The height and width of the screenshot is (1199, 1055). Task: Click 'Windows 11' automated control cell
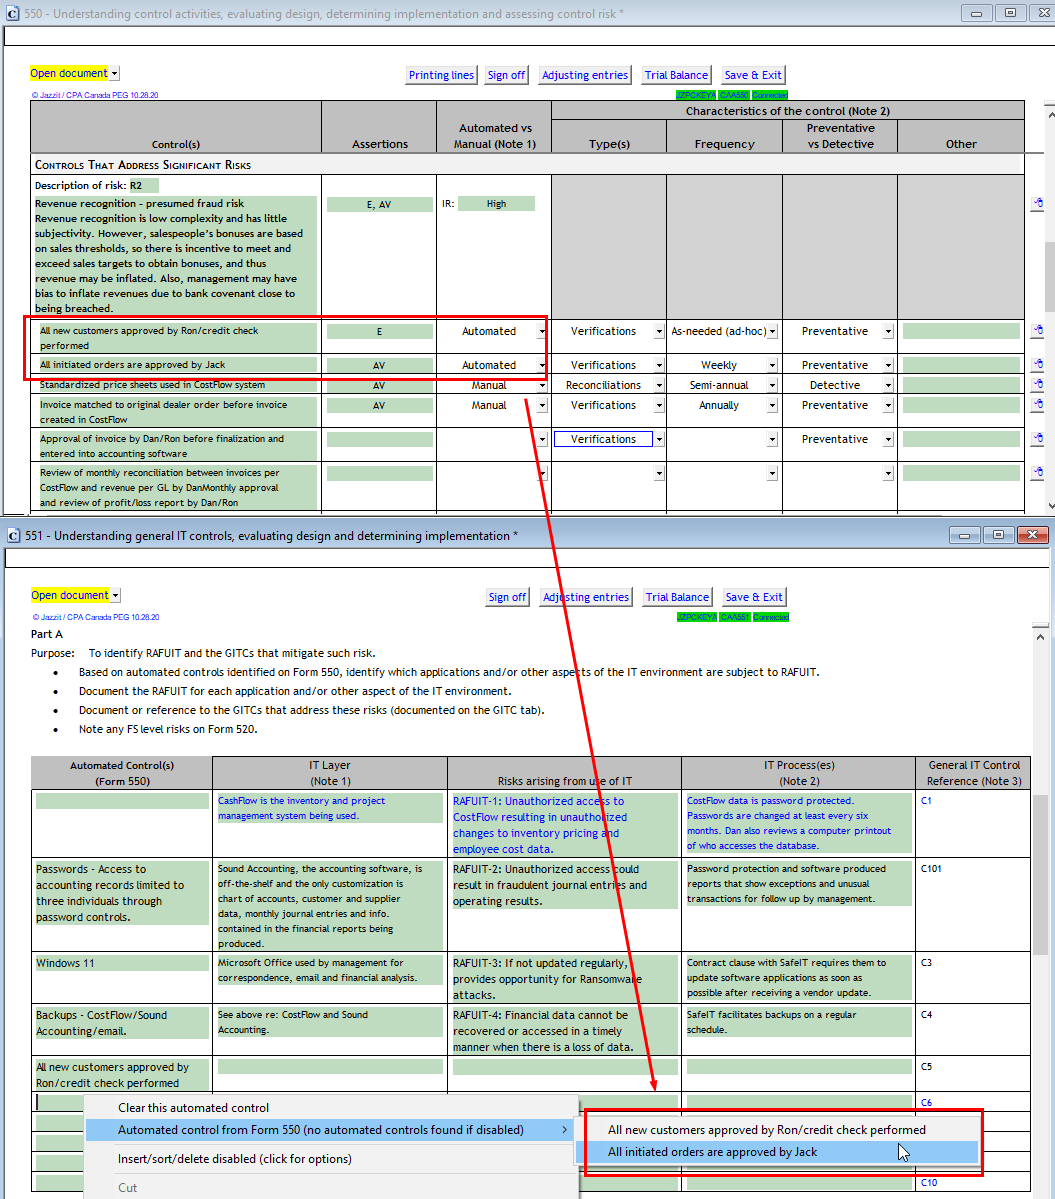coord(122,963)
